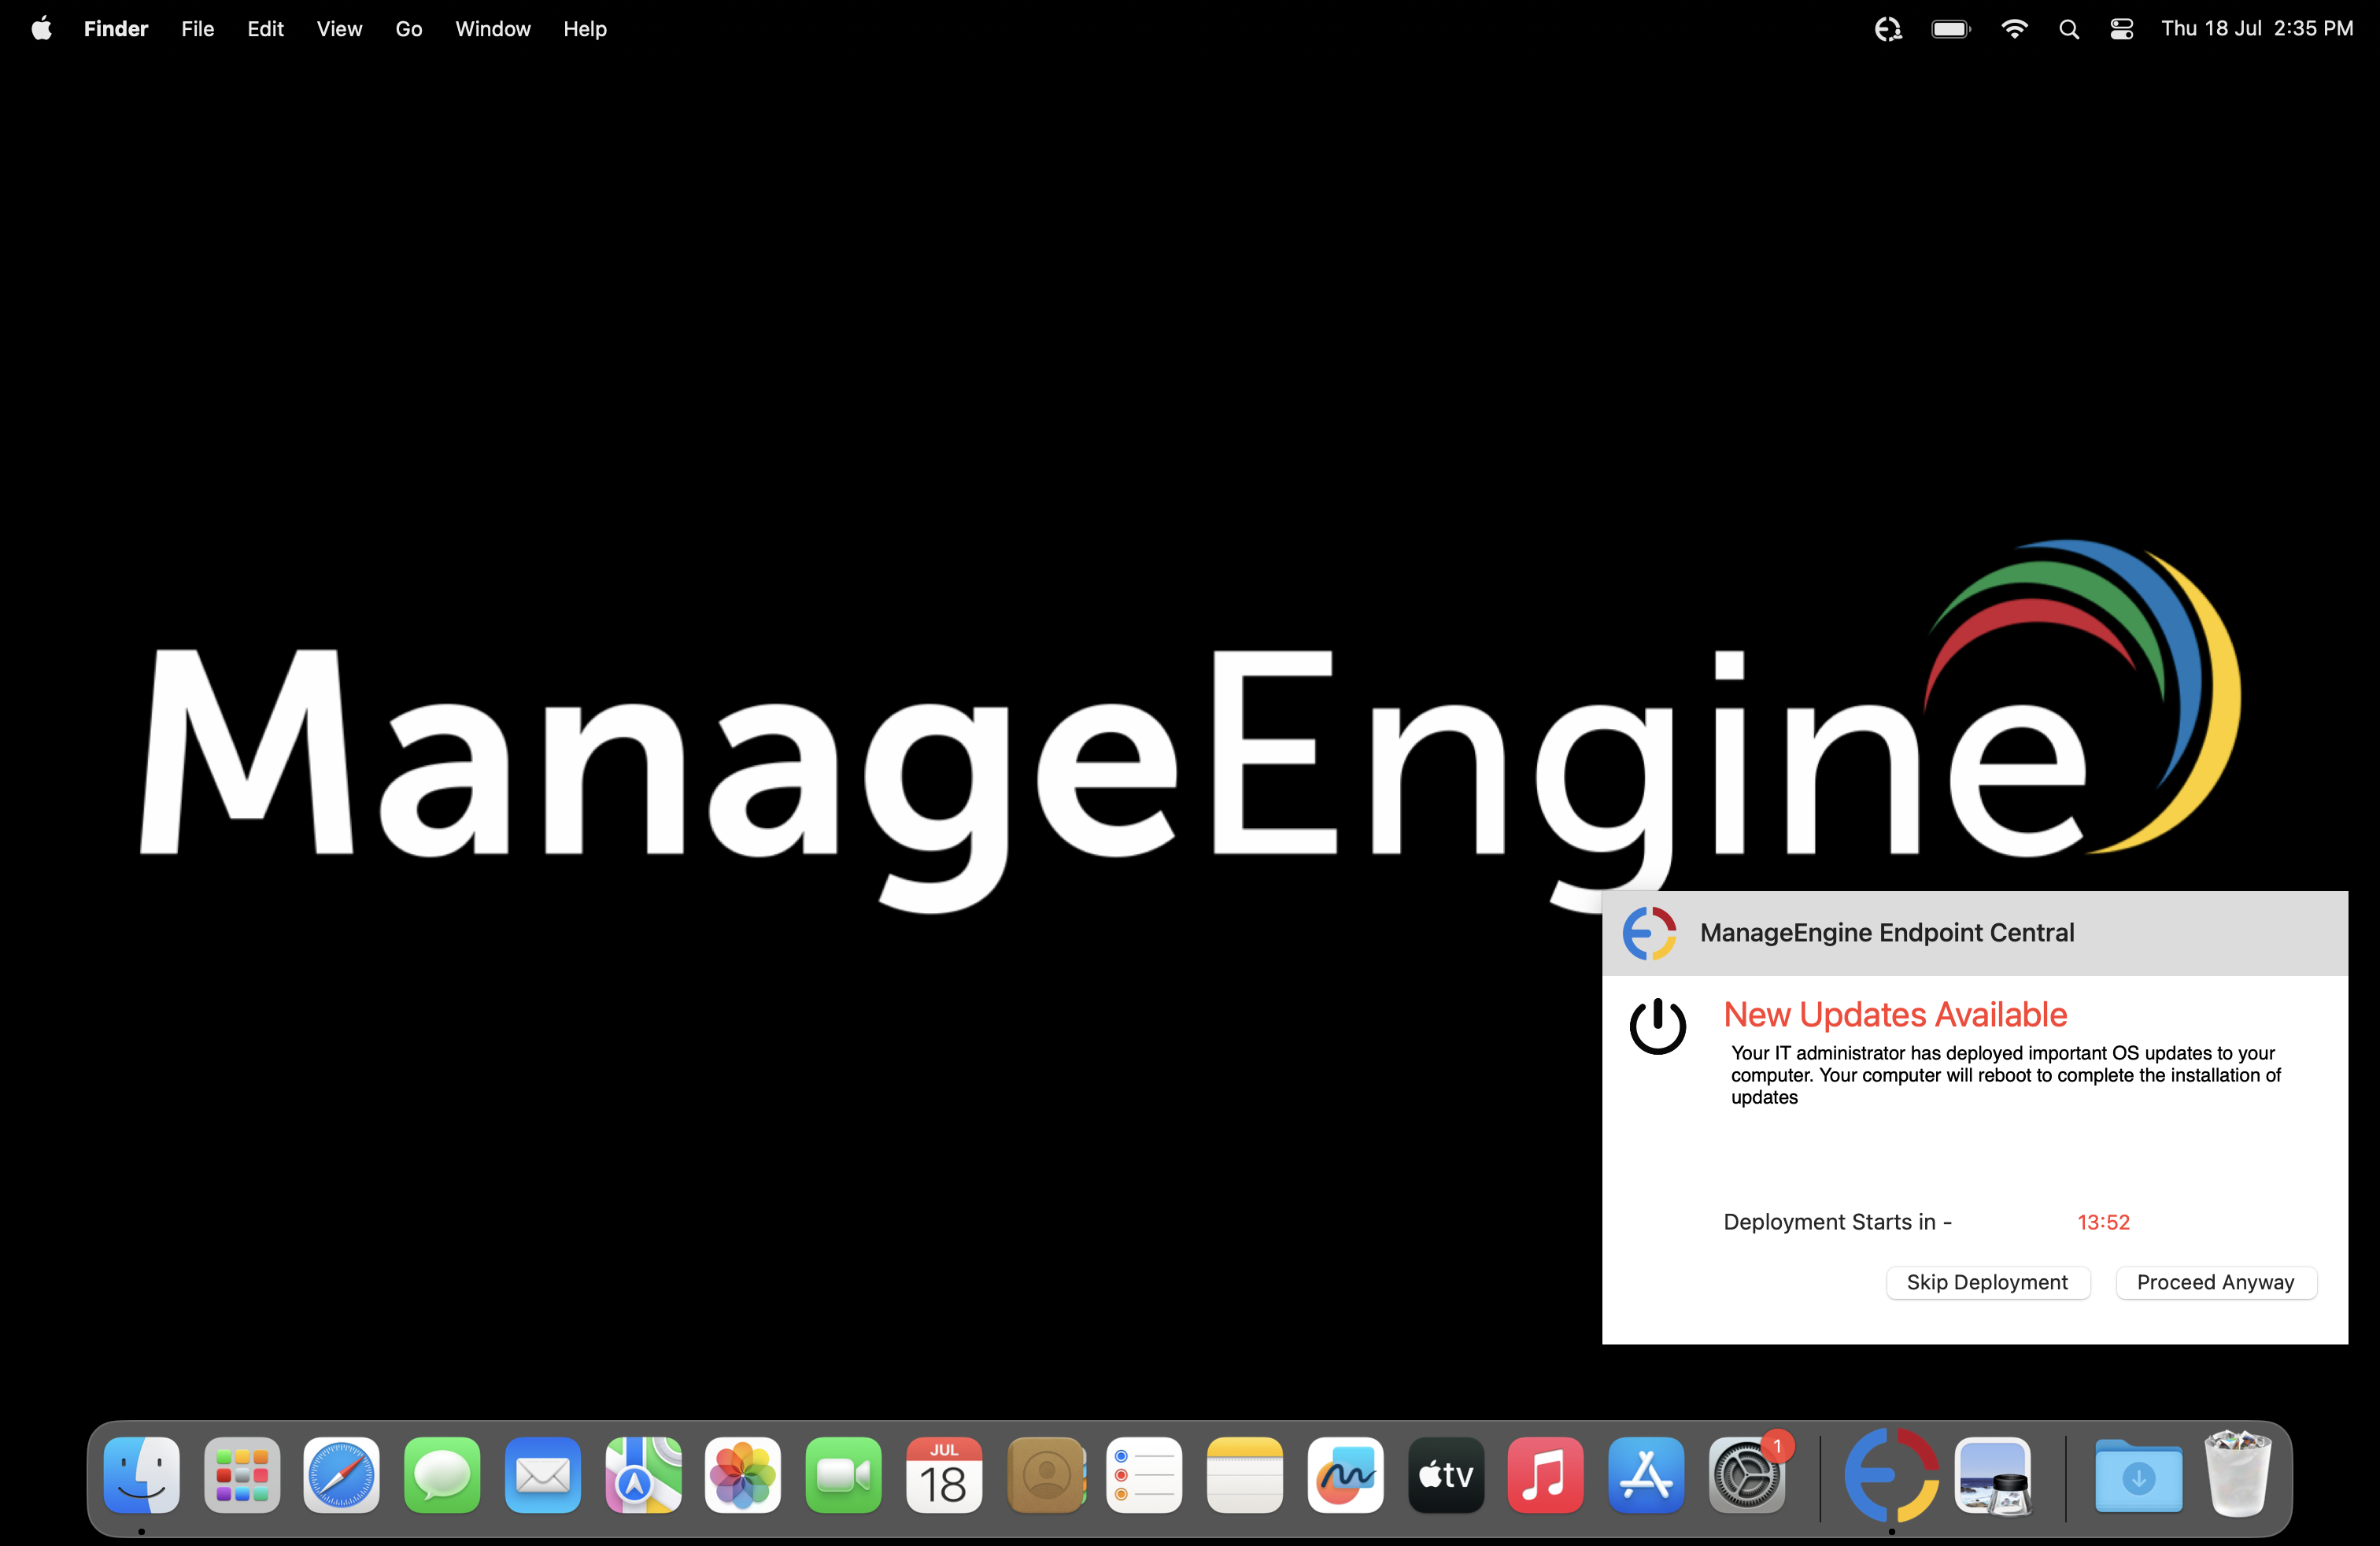
Task: Click the Skip Deployment button
Action: pyautogui.click(x=1987, y=1282)
